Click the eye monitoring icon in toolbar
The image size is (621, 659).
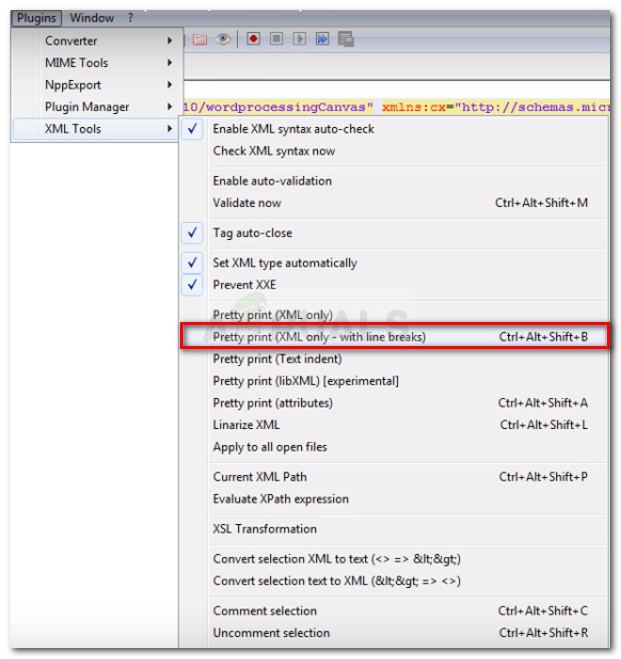(223, 39)
